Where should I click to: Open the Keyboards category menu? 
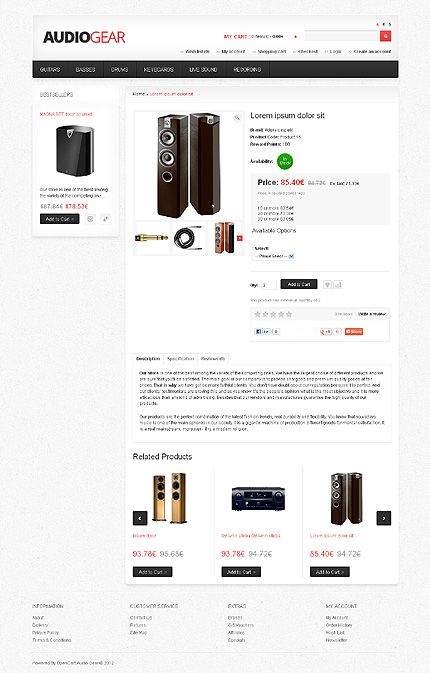pyautogui.click(x=158, y=70)
